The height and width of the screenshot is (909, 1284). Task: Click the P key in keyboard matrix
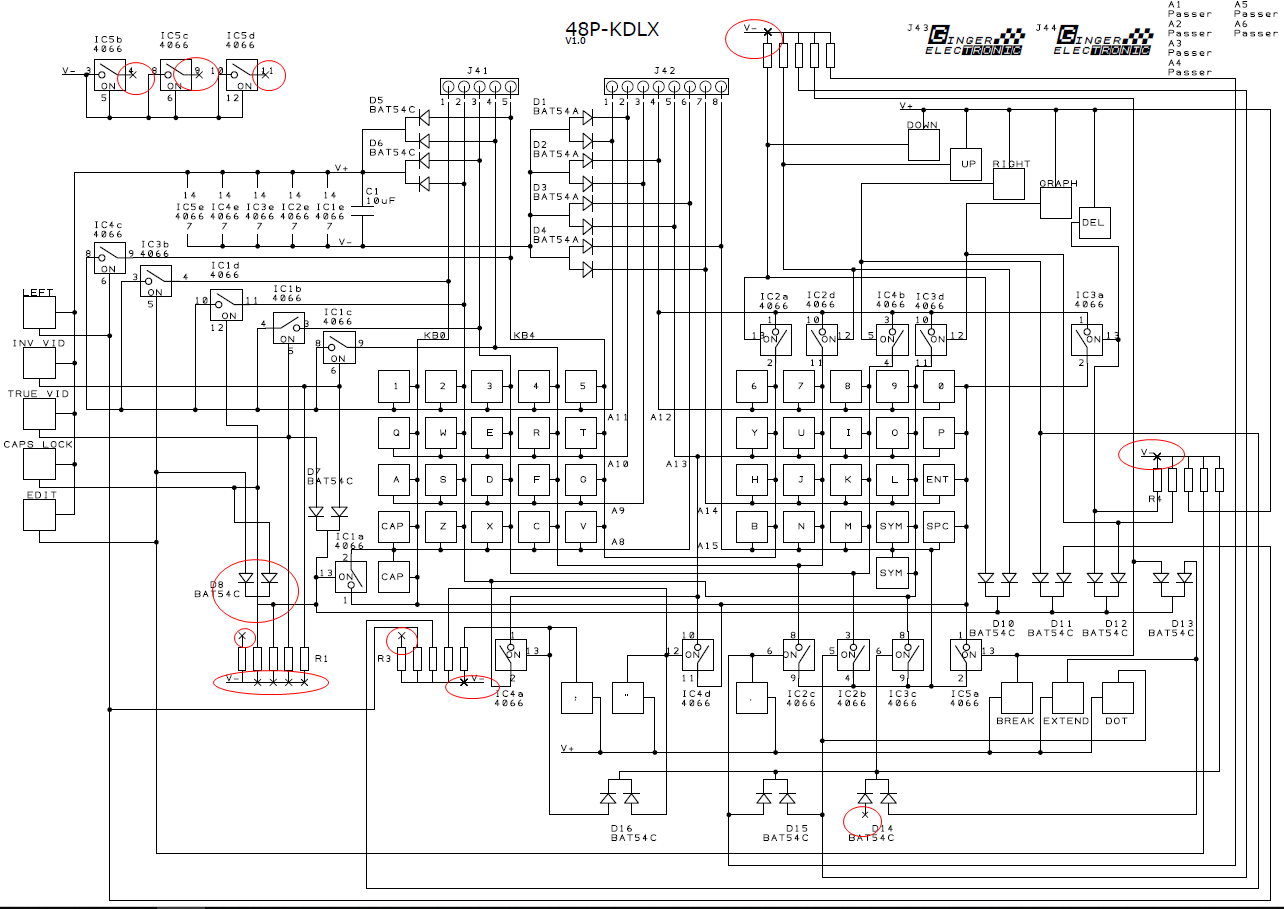click(x=938, y=433)
